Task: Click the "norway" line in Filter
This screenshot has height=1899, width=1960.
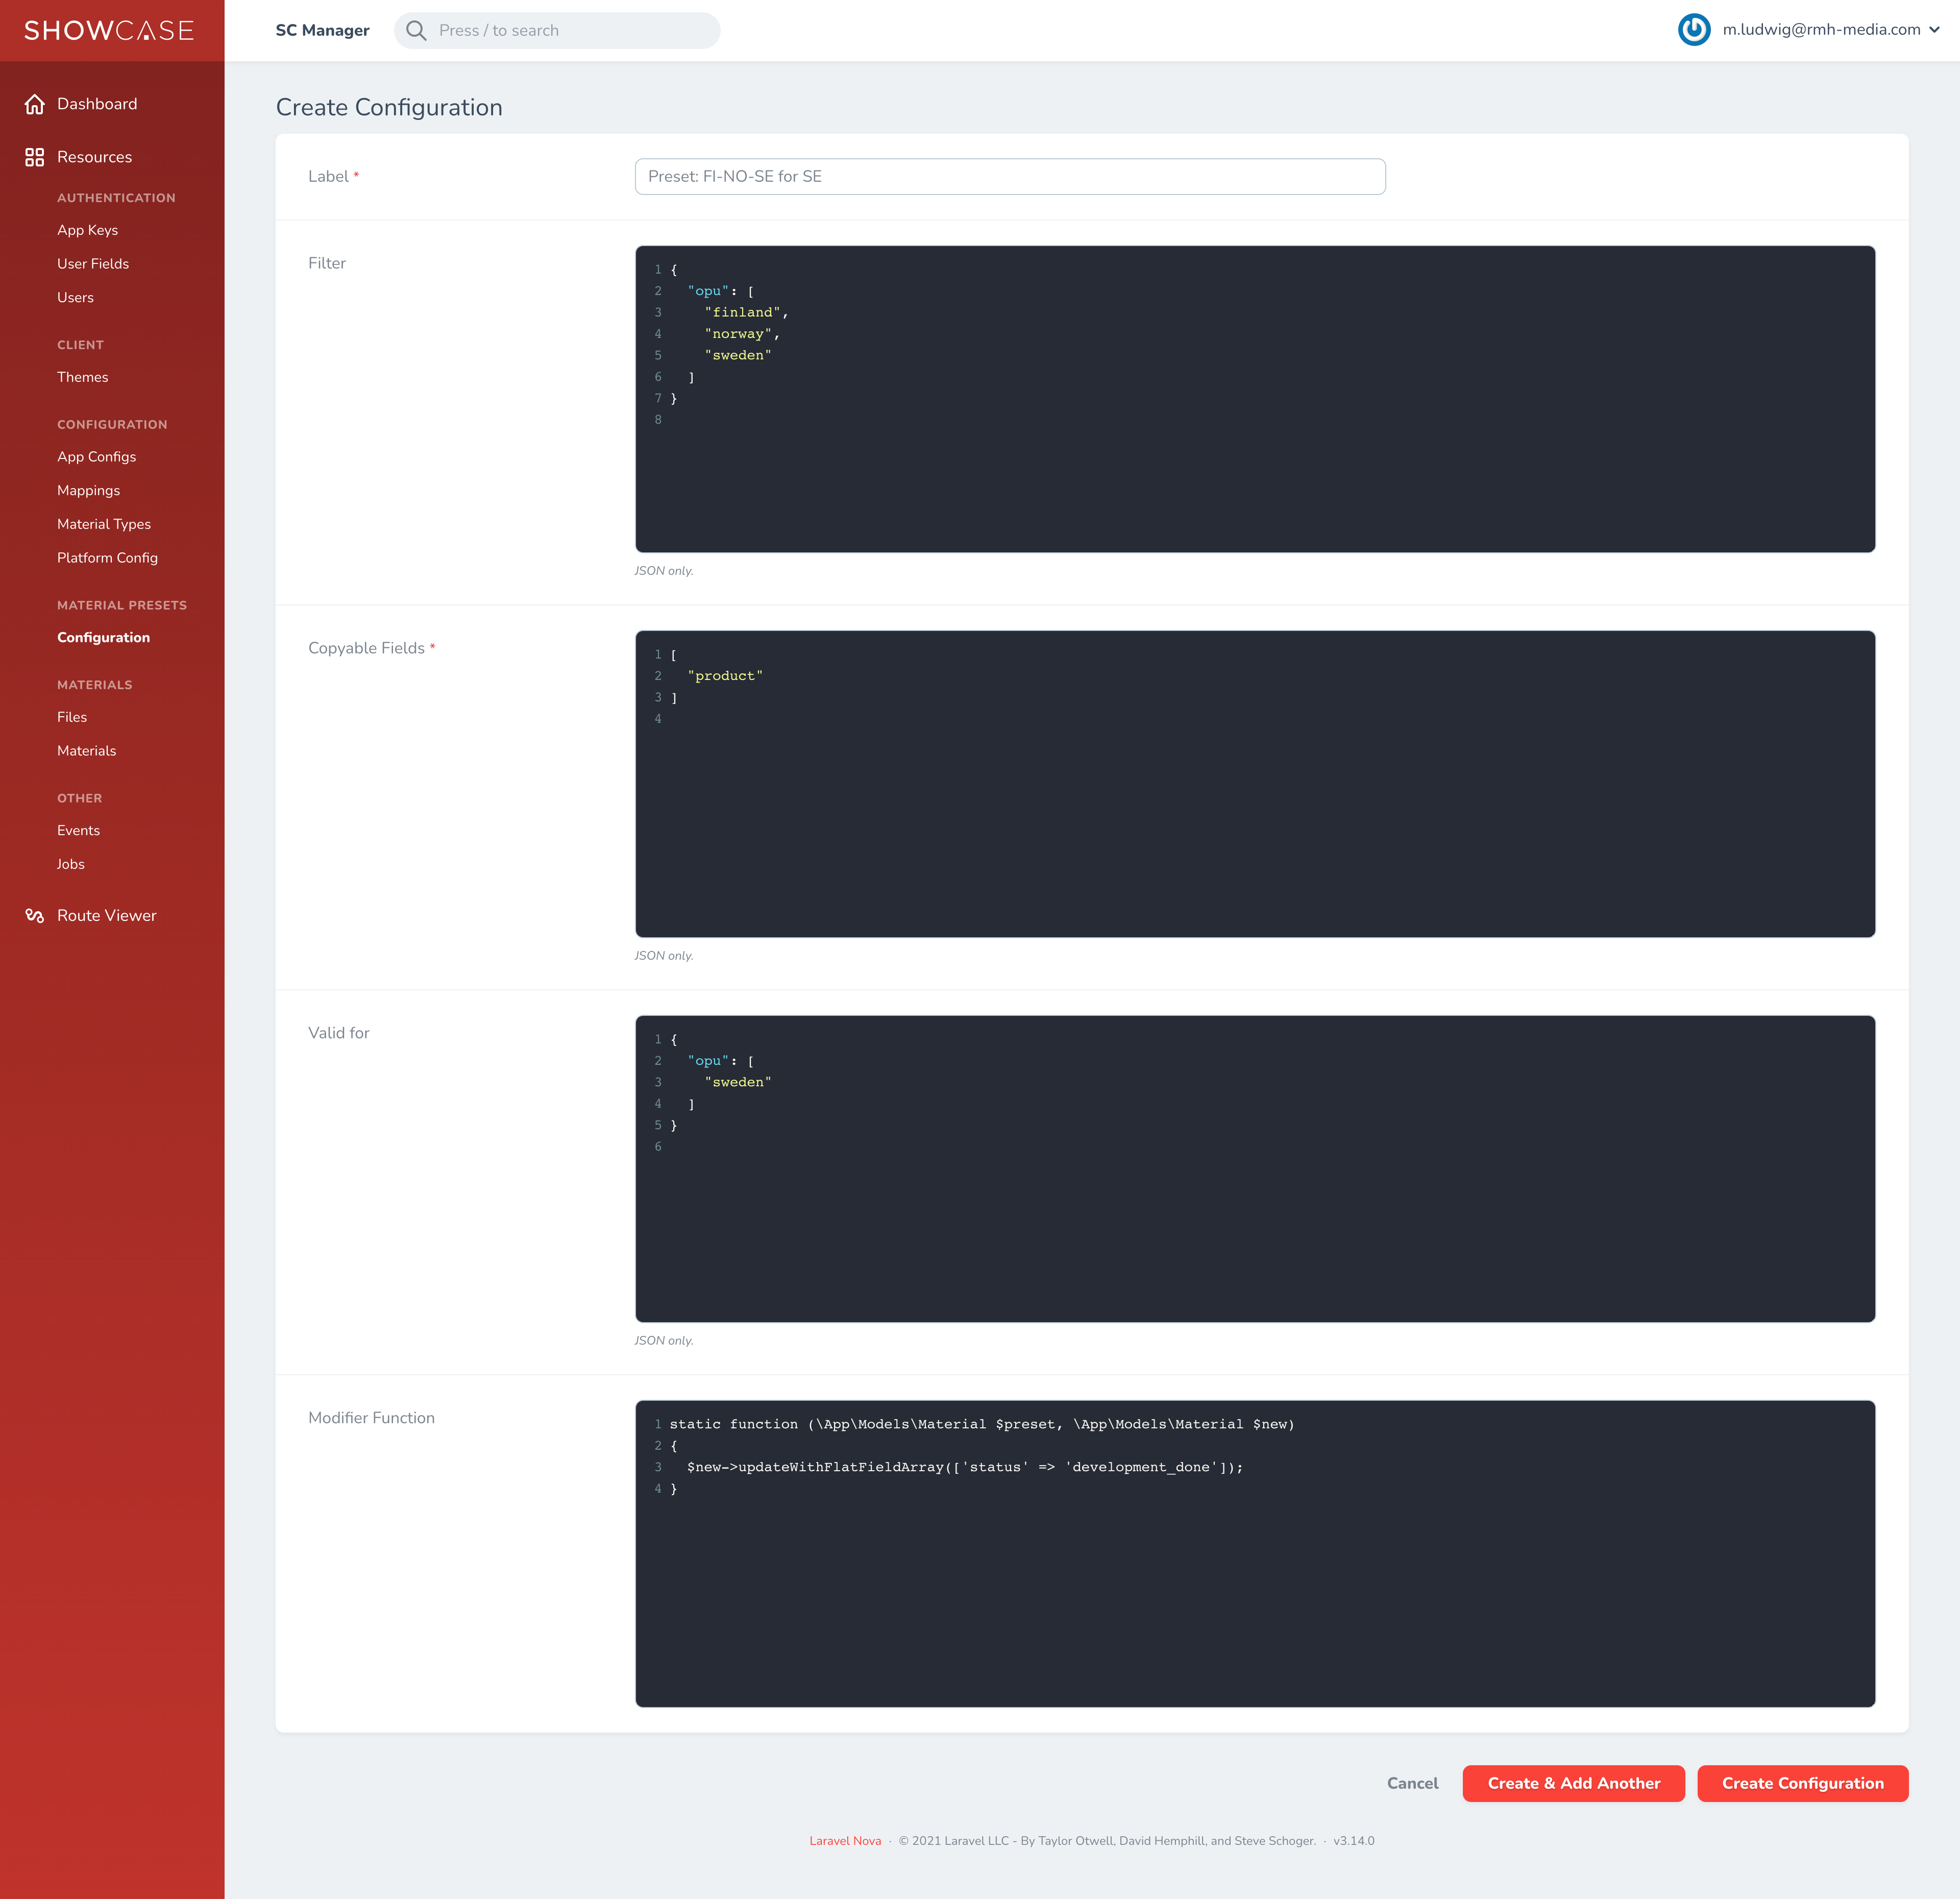Action: coord(742,334)
